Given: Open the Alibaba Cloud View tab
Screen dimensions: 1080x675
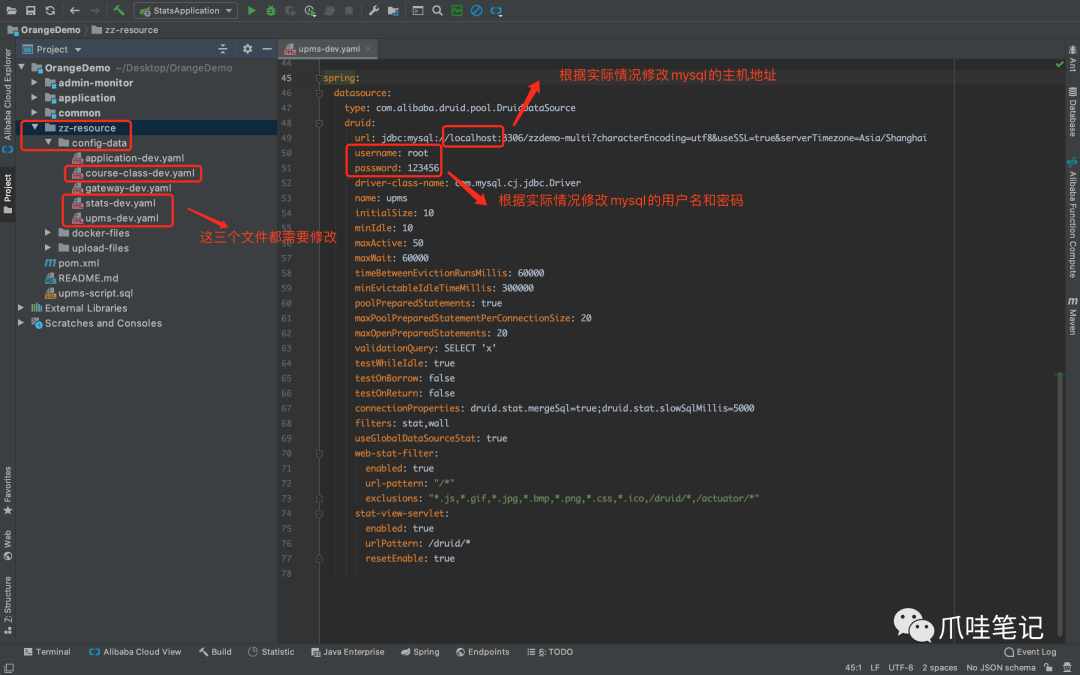Looking at the screenshot, I should coord(135,652).
